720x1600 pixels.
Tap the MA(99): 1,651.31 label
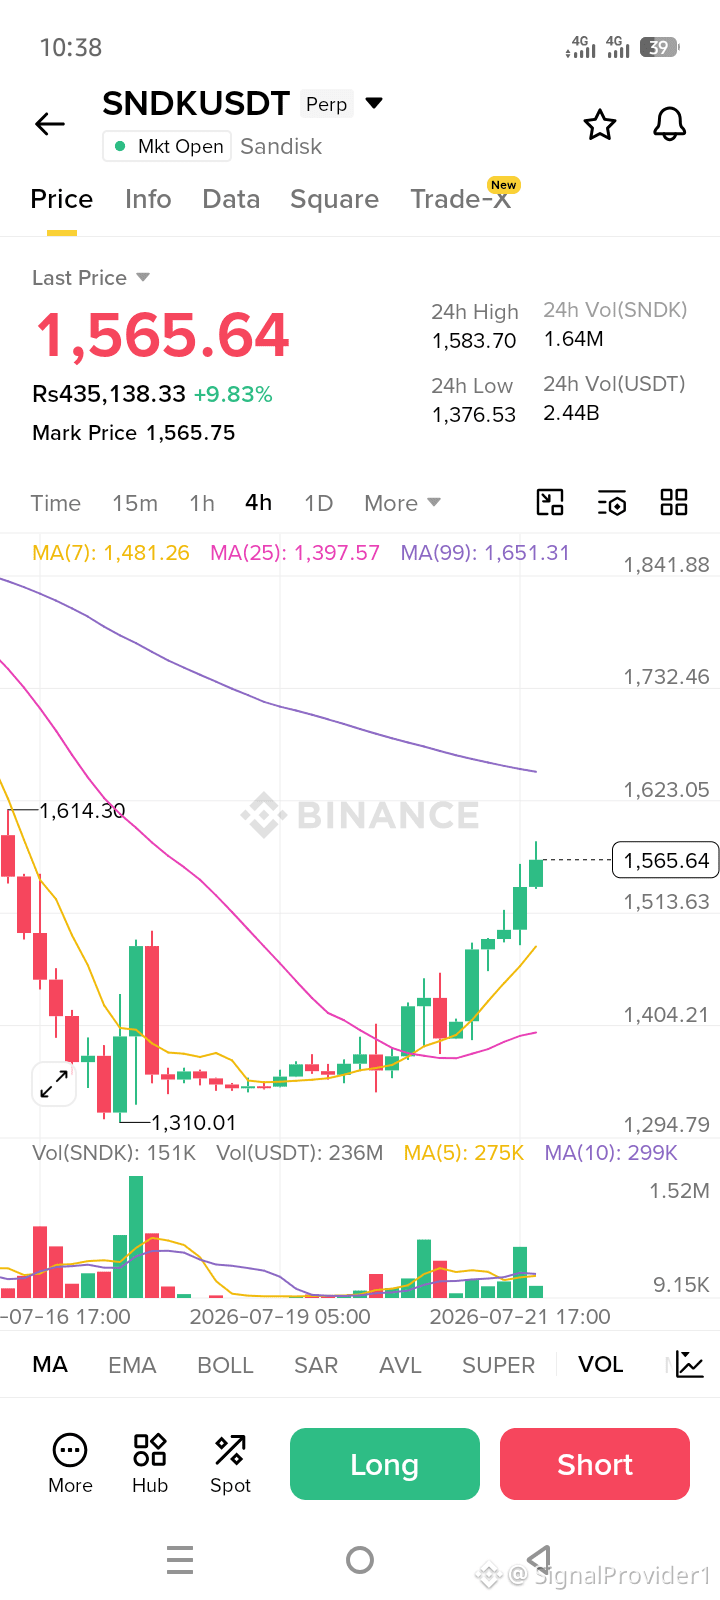(485, 553)
